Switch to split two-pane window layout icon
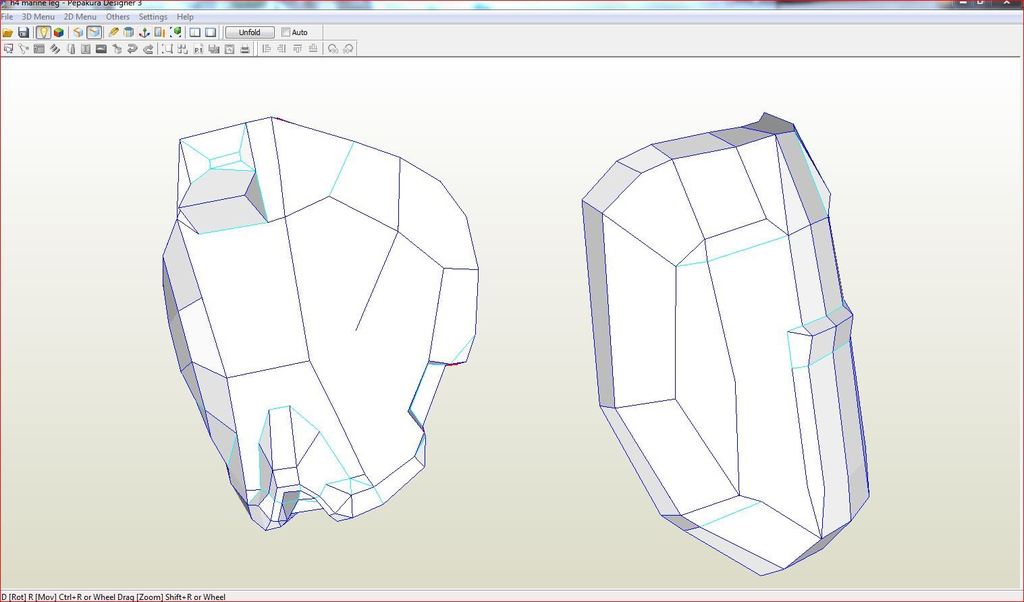This screenshot has height=602, width=1024. 195,32
